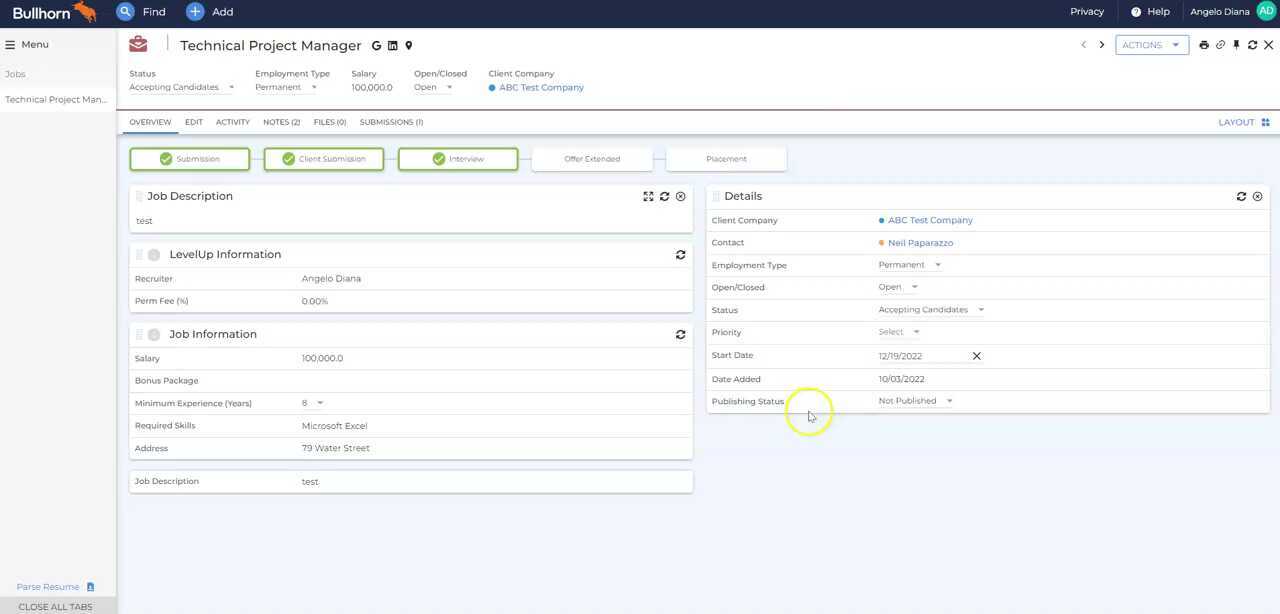Open the Priority dropdown in Details
The image size is (1280, 614).
point(914,332)
